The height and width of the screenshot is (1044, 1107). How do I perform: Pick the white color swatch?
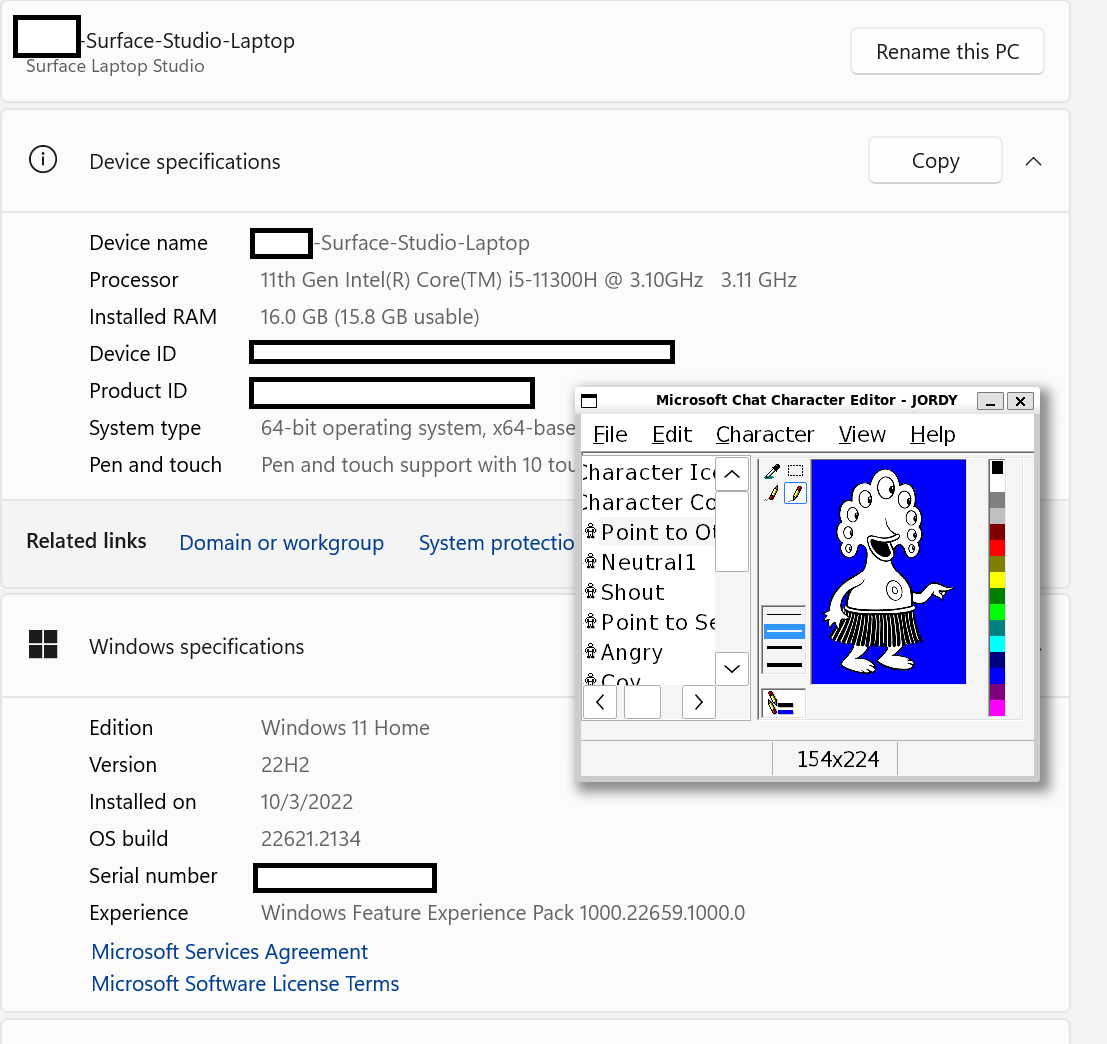click(x=997, y=484)
